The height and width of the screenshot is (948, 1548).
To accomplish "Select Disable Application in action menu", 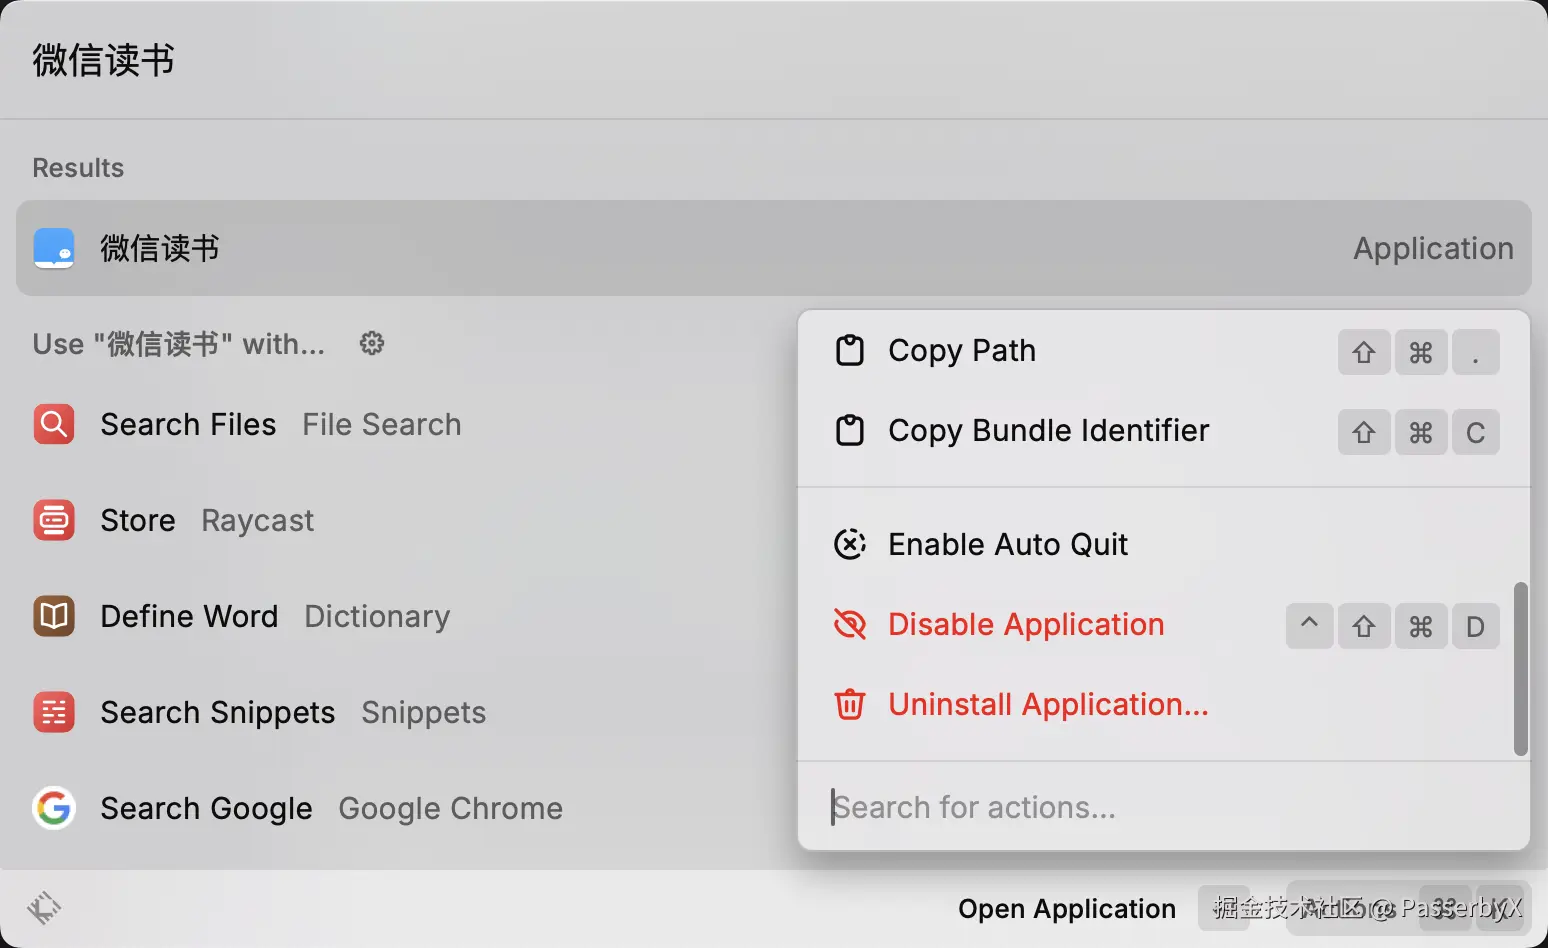I will click(x=1026, y=624).
